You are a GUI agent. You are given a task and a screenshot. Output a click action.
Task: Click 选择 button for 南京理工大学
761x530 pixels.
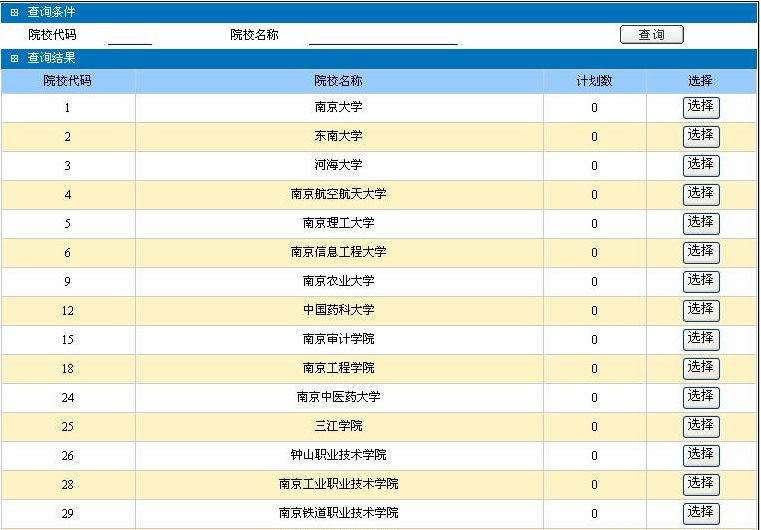click(x=701, y=224)
